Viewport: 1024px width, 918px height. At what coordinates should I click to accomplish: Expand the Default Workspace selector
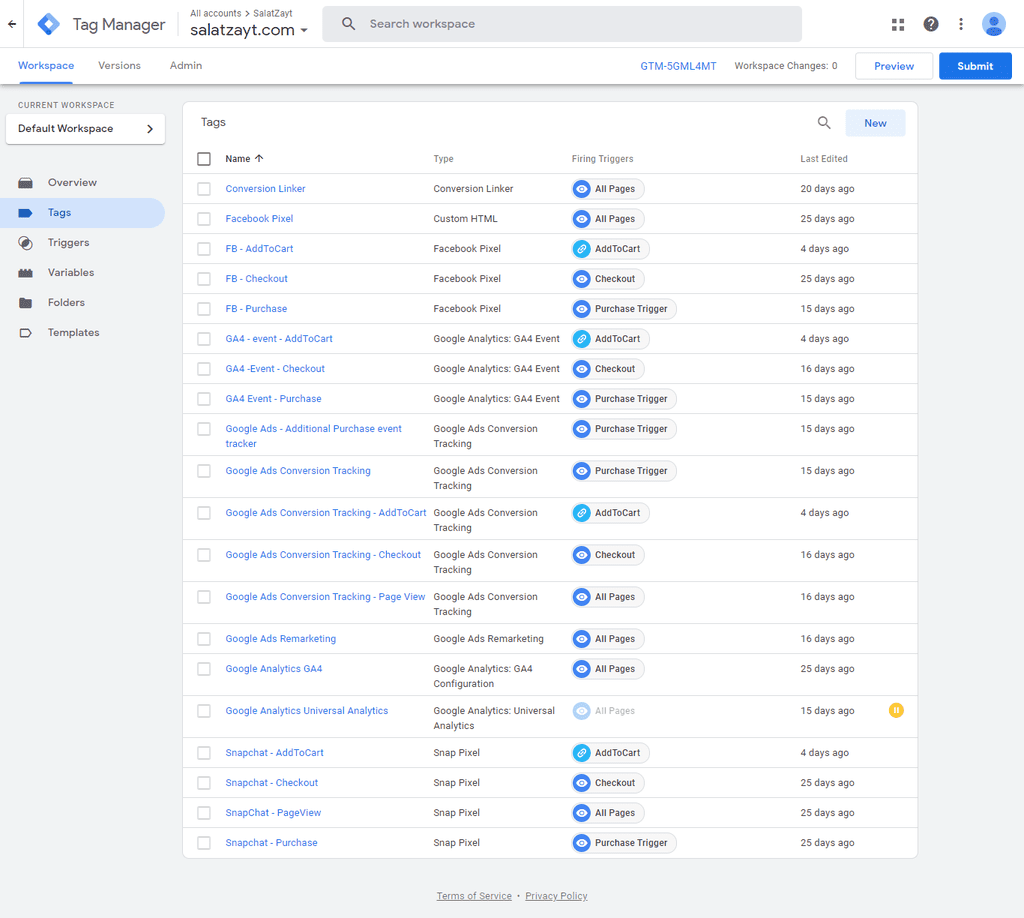pos(85,129)
